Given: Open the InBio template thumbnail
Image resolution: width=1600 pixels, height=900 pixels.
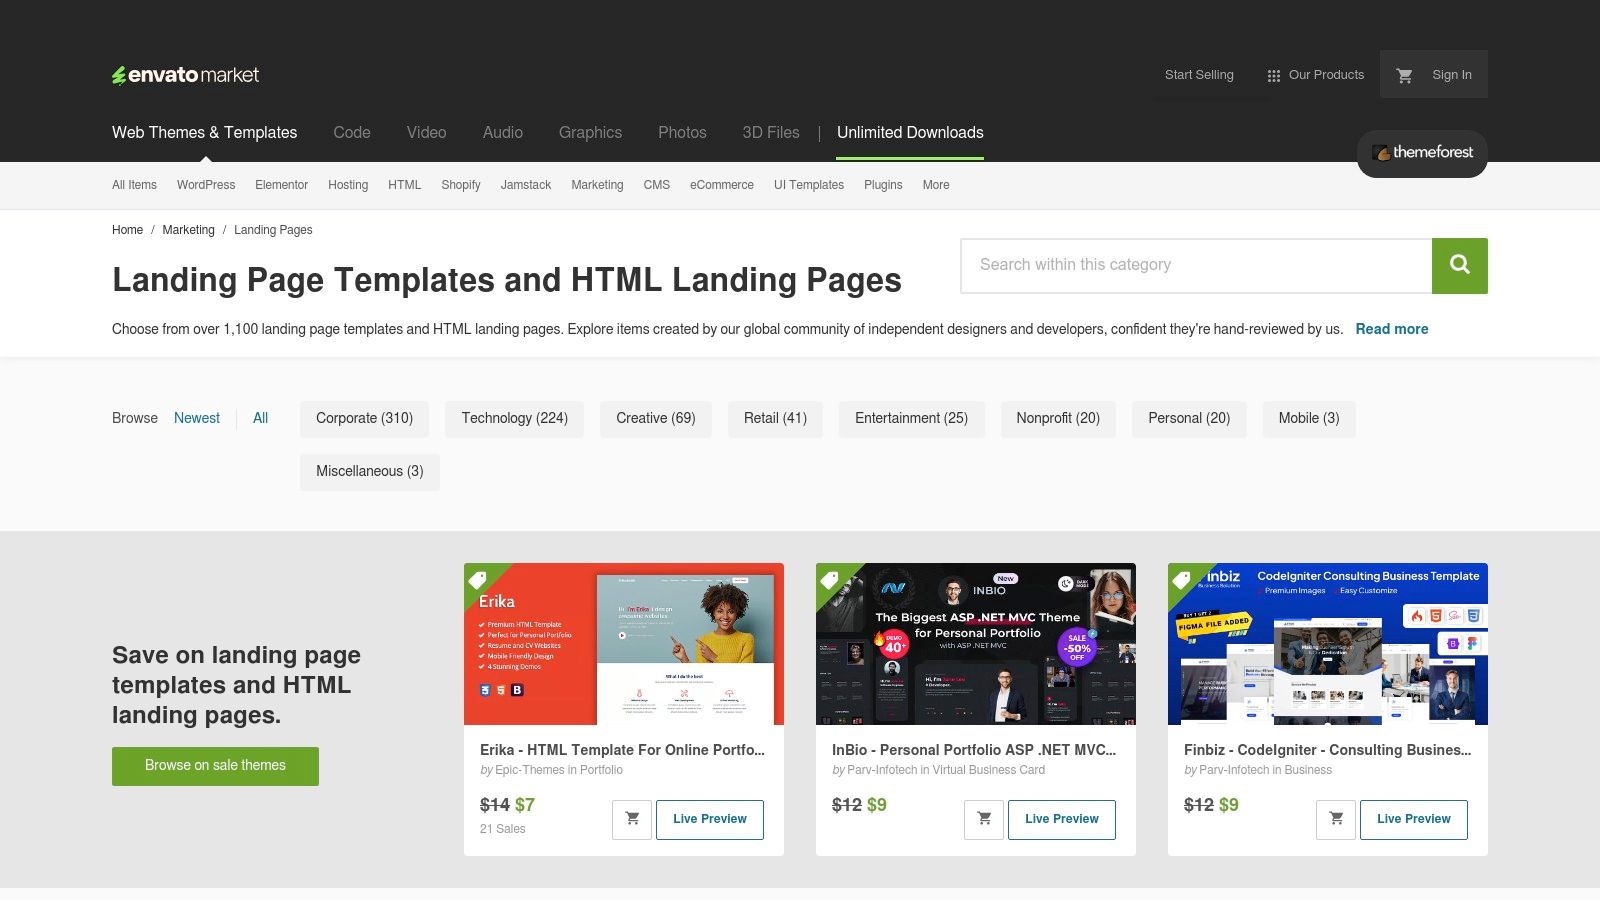Looking at the screenshot, I should click(x=975, y=644).
